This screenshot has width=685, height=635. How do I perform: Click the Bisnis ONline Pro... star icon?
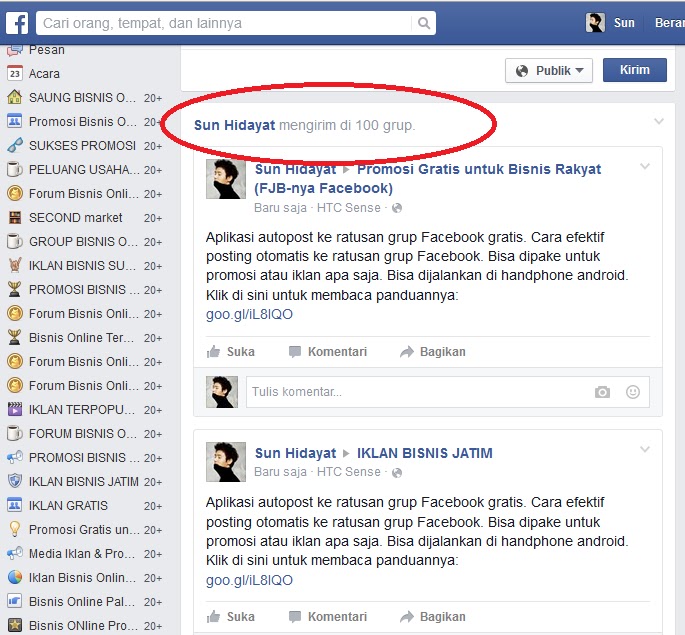[14, 625]
